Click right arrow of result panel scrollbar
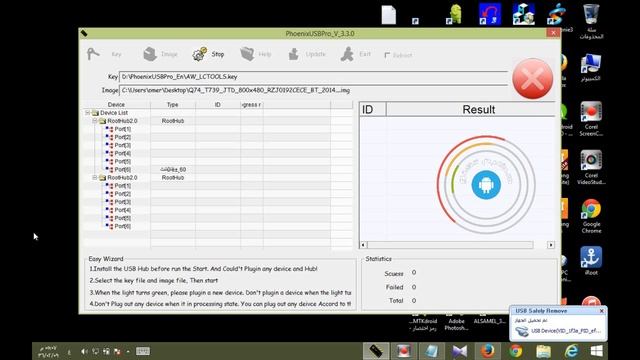The height and width of the screenshot is (360, 640). pos(551,245)
